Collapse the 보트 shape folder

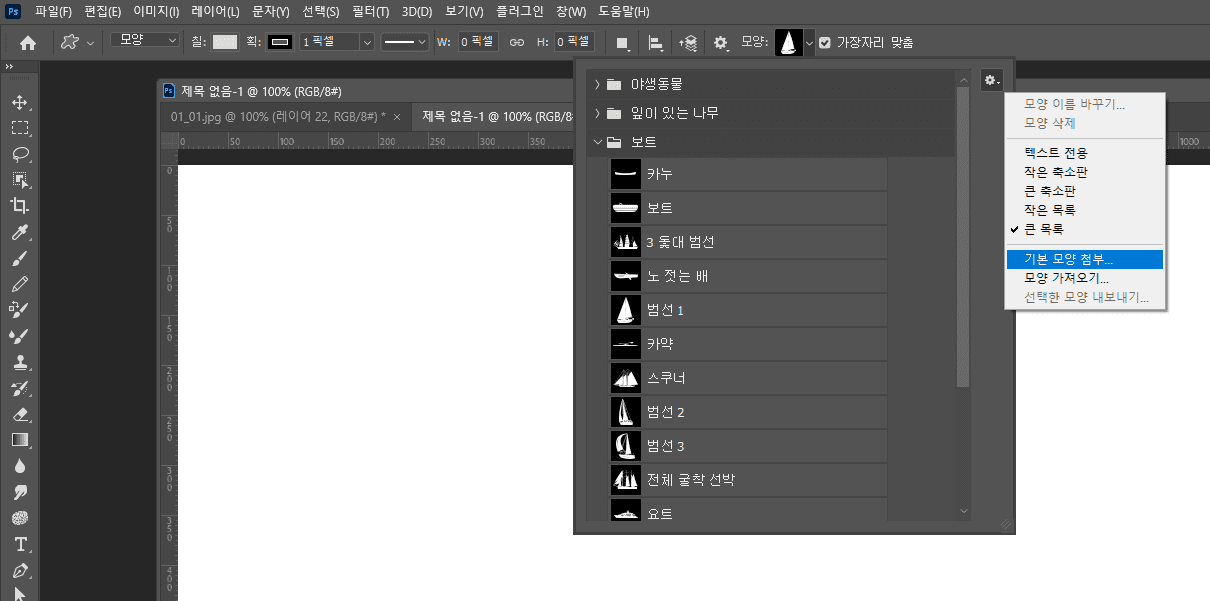click(598, 143)
